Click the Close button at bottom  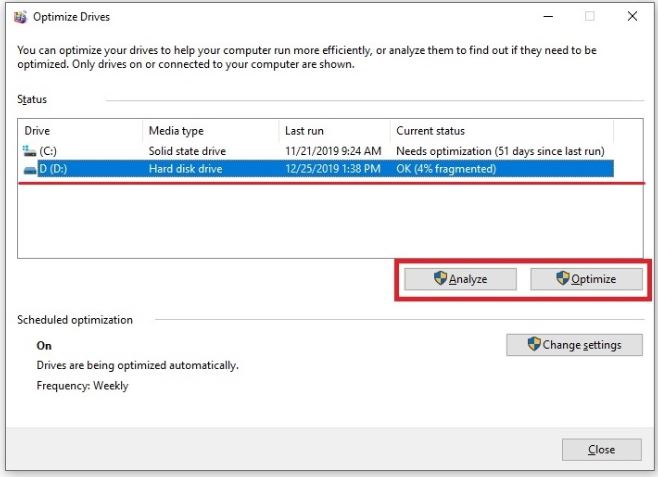tap(601, 449)
